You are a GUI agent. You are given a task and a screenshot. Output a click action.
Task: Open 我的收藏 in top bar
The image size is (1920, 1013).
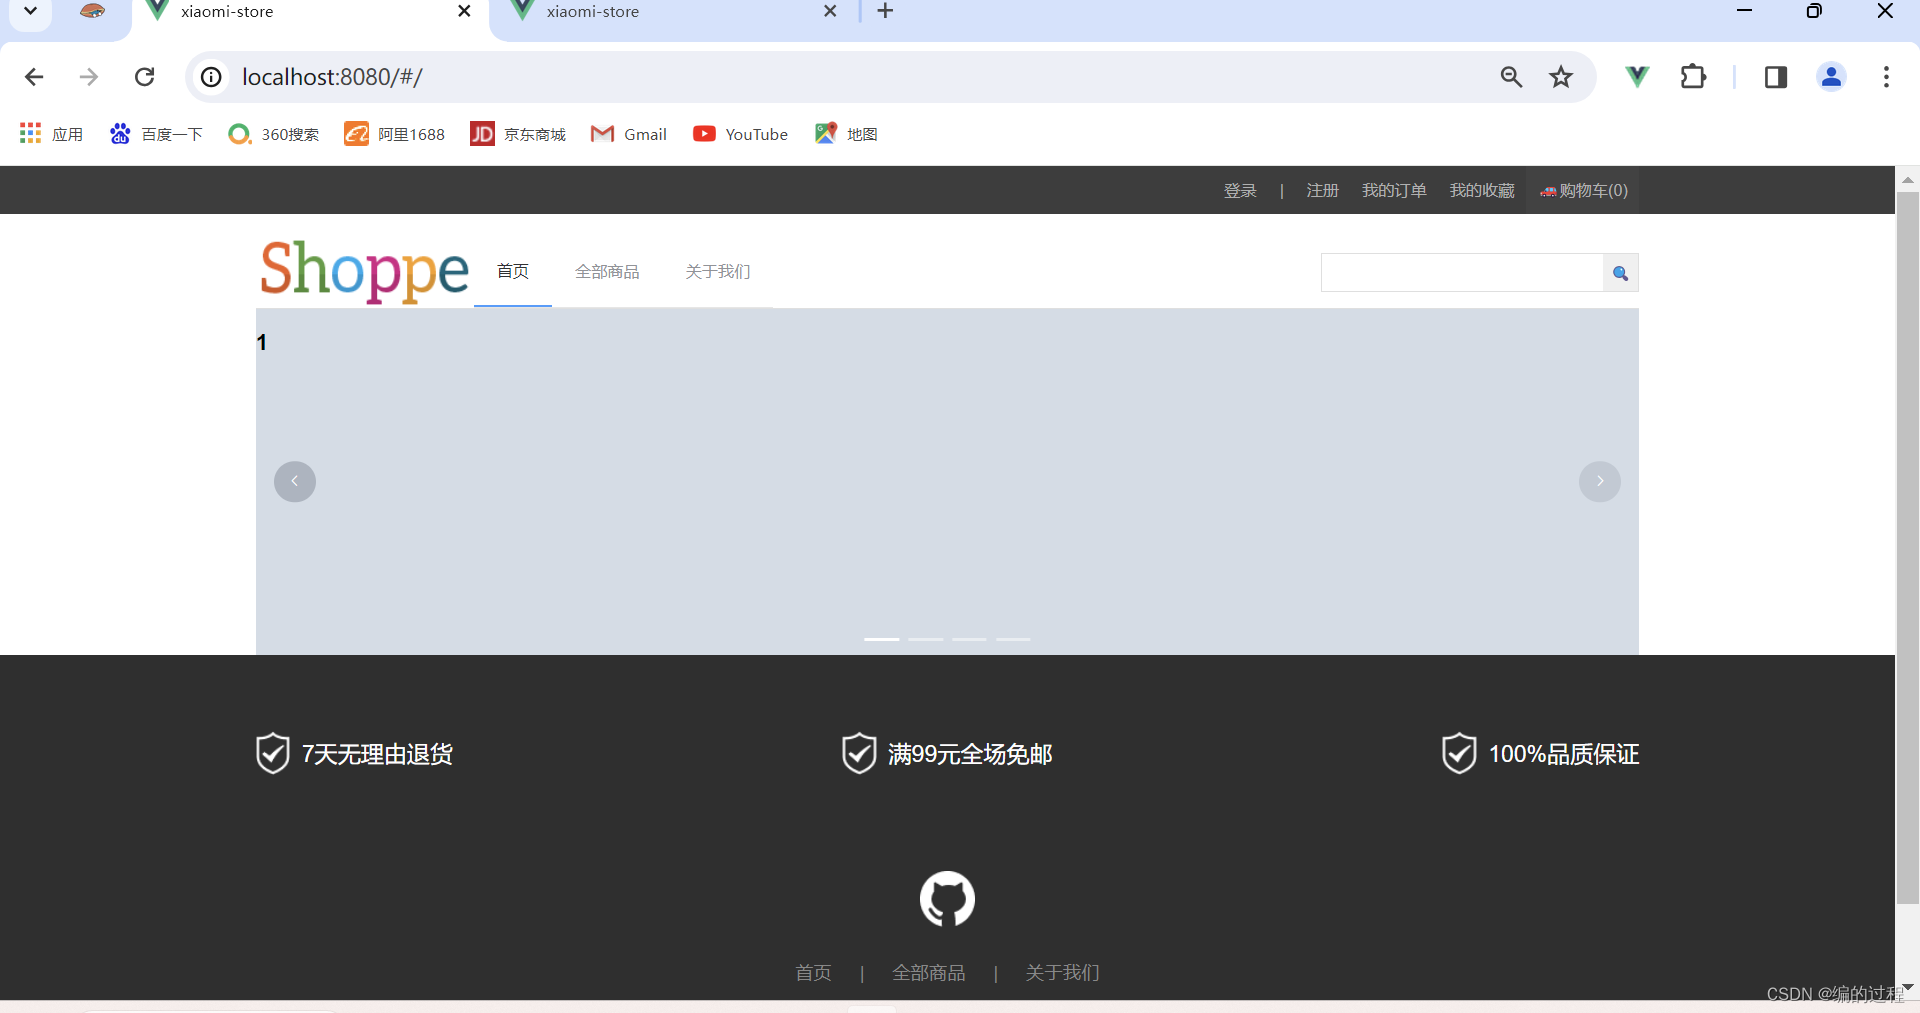(x=1482, y=190)
